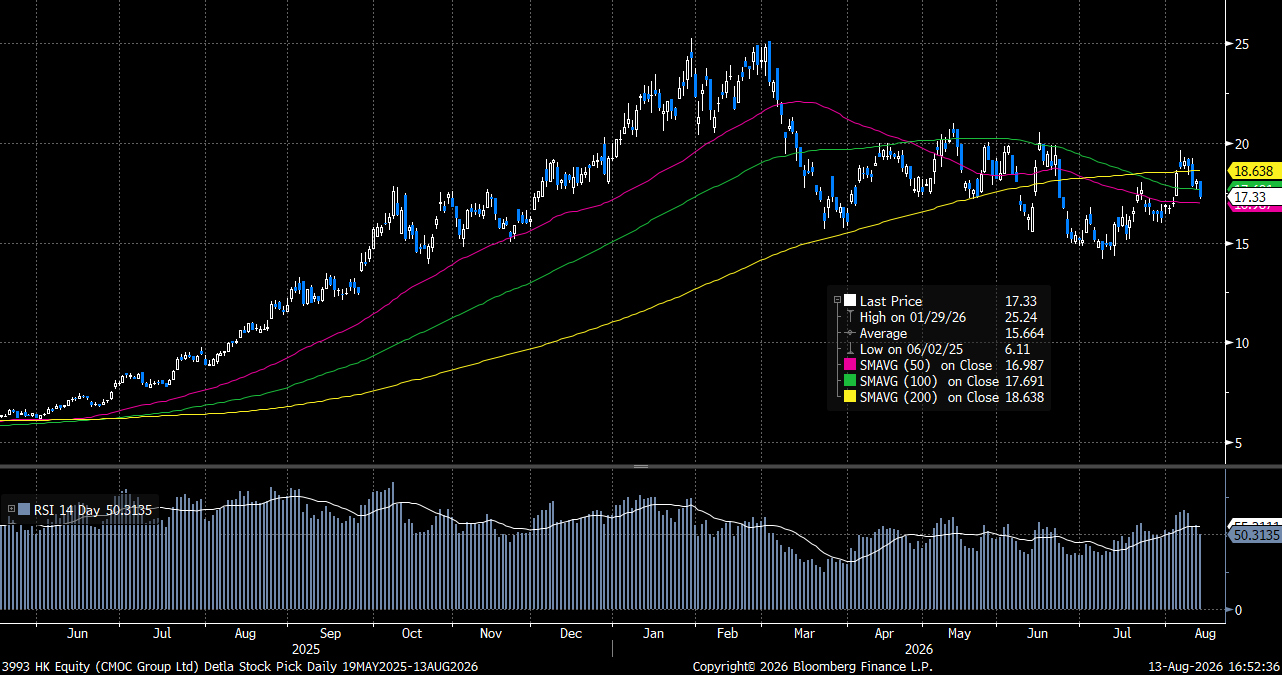Click the 10 price axis tick label

[x=1243, y=343]
